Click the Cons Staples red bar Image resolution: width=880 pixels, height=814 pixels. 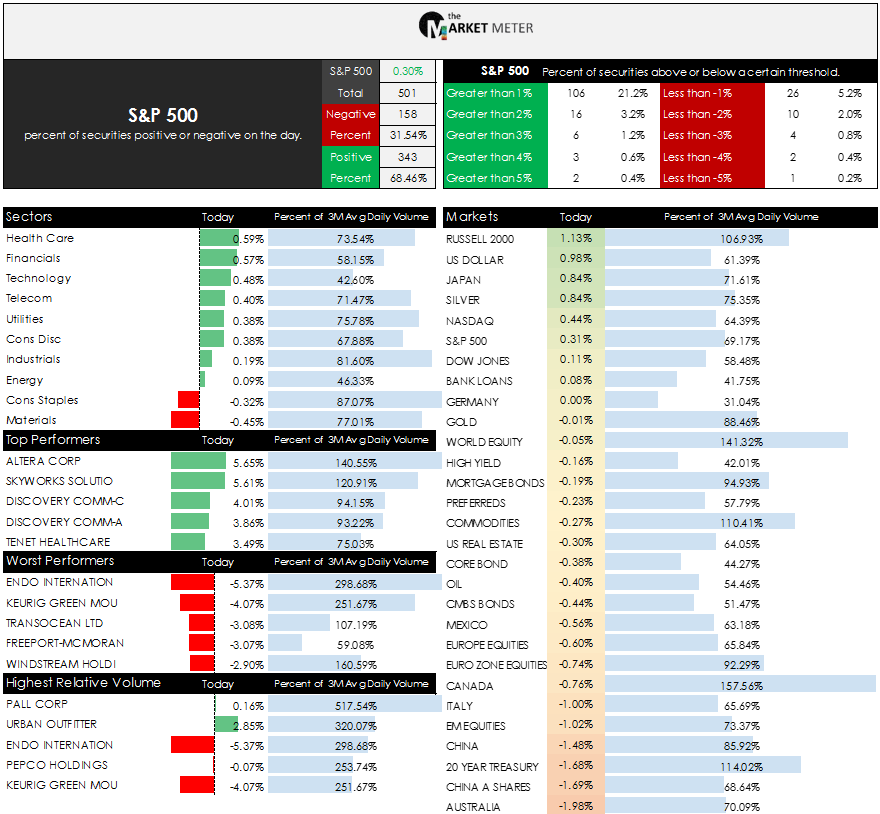[x=189, y=400]
